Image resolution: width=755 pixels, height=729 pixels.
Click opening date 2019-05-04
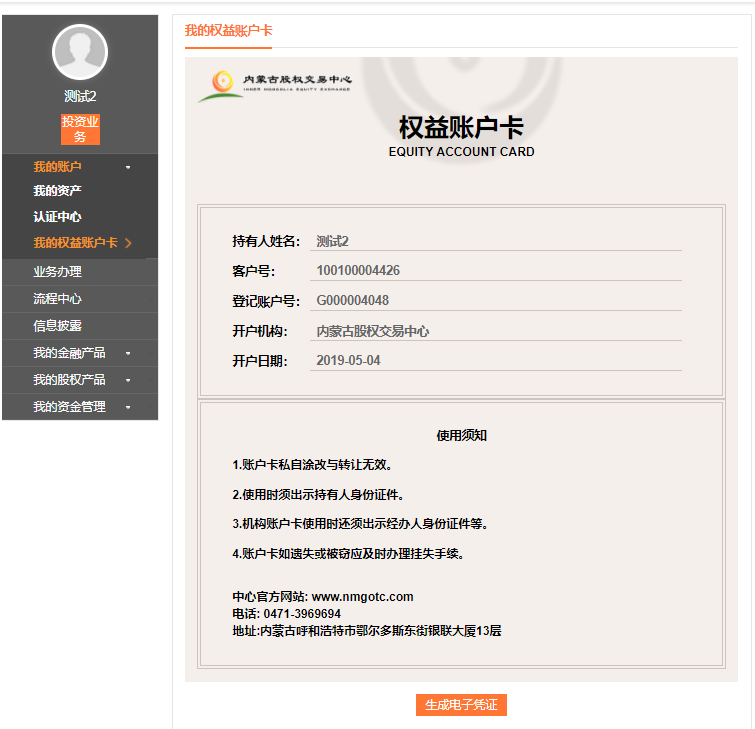click(348, 360)
